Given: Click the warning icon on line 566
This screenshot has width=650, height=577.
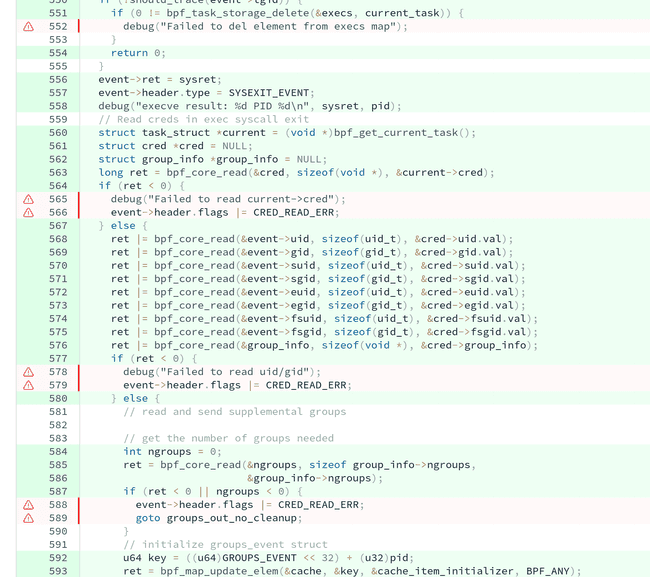Looking at the screenshot, I should (28, 213).
